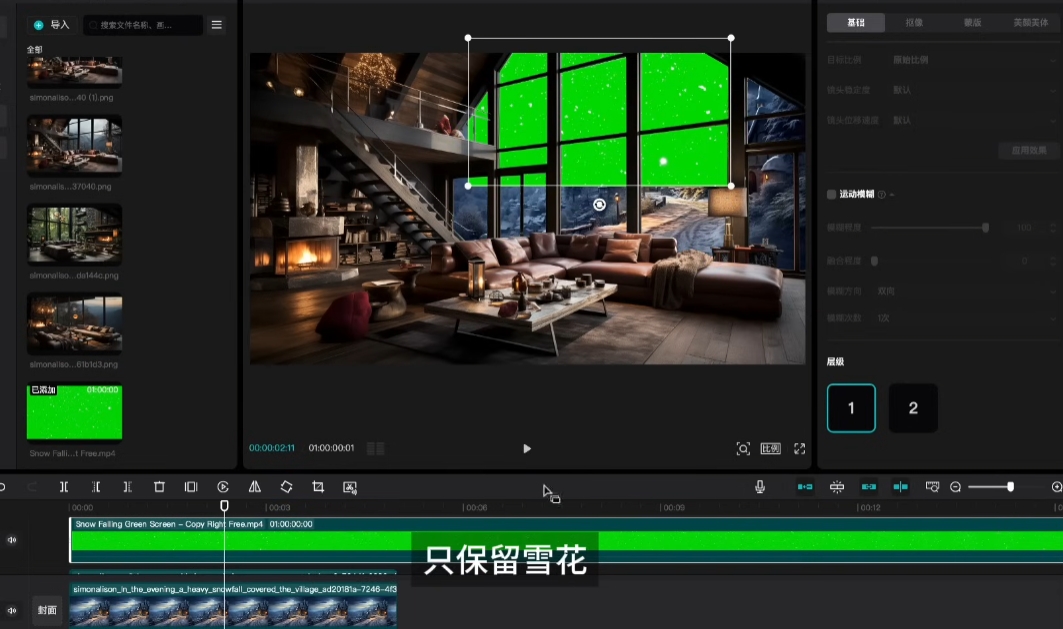This screenshot has width=1063, height=629.
Task: Switch to the 抠像 tab
Action: [x=914, y=22]
